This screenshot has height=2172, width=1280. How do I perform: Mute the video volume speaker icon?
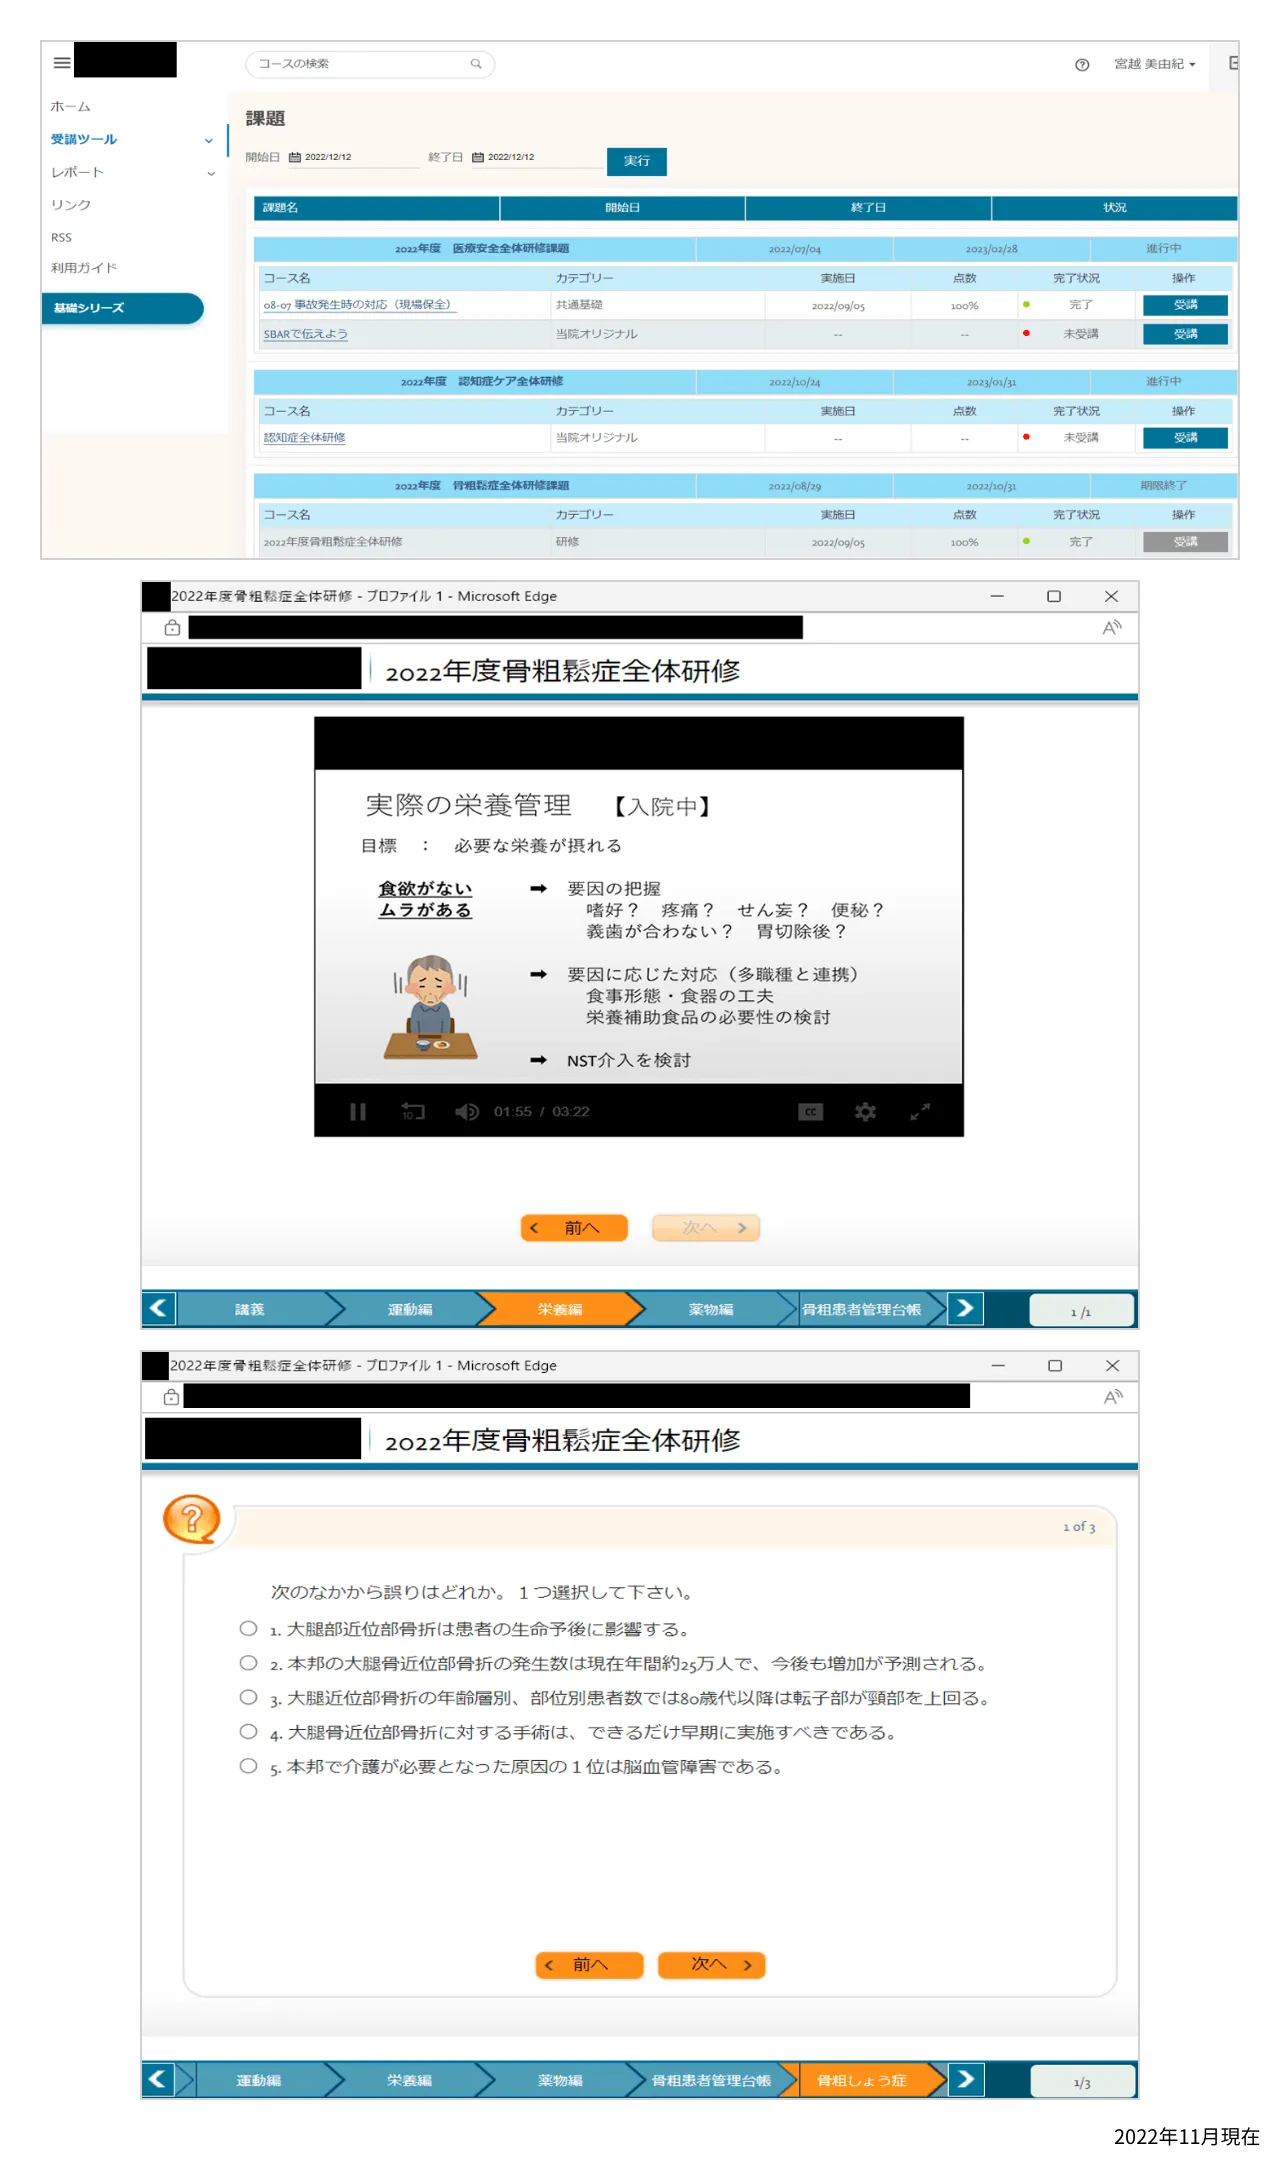[x=466, y=1112]
